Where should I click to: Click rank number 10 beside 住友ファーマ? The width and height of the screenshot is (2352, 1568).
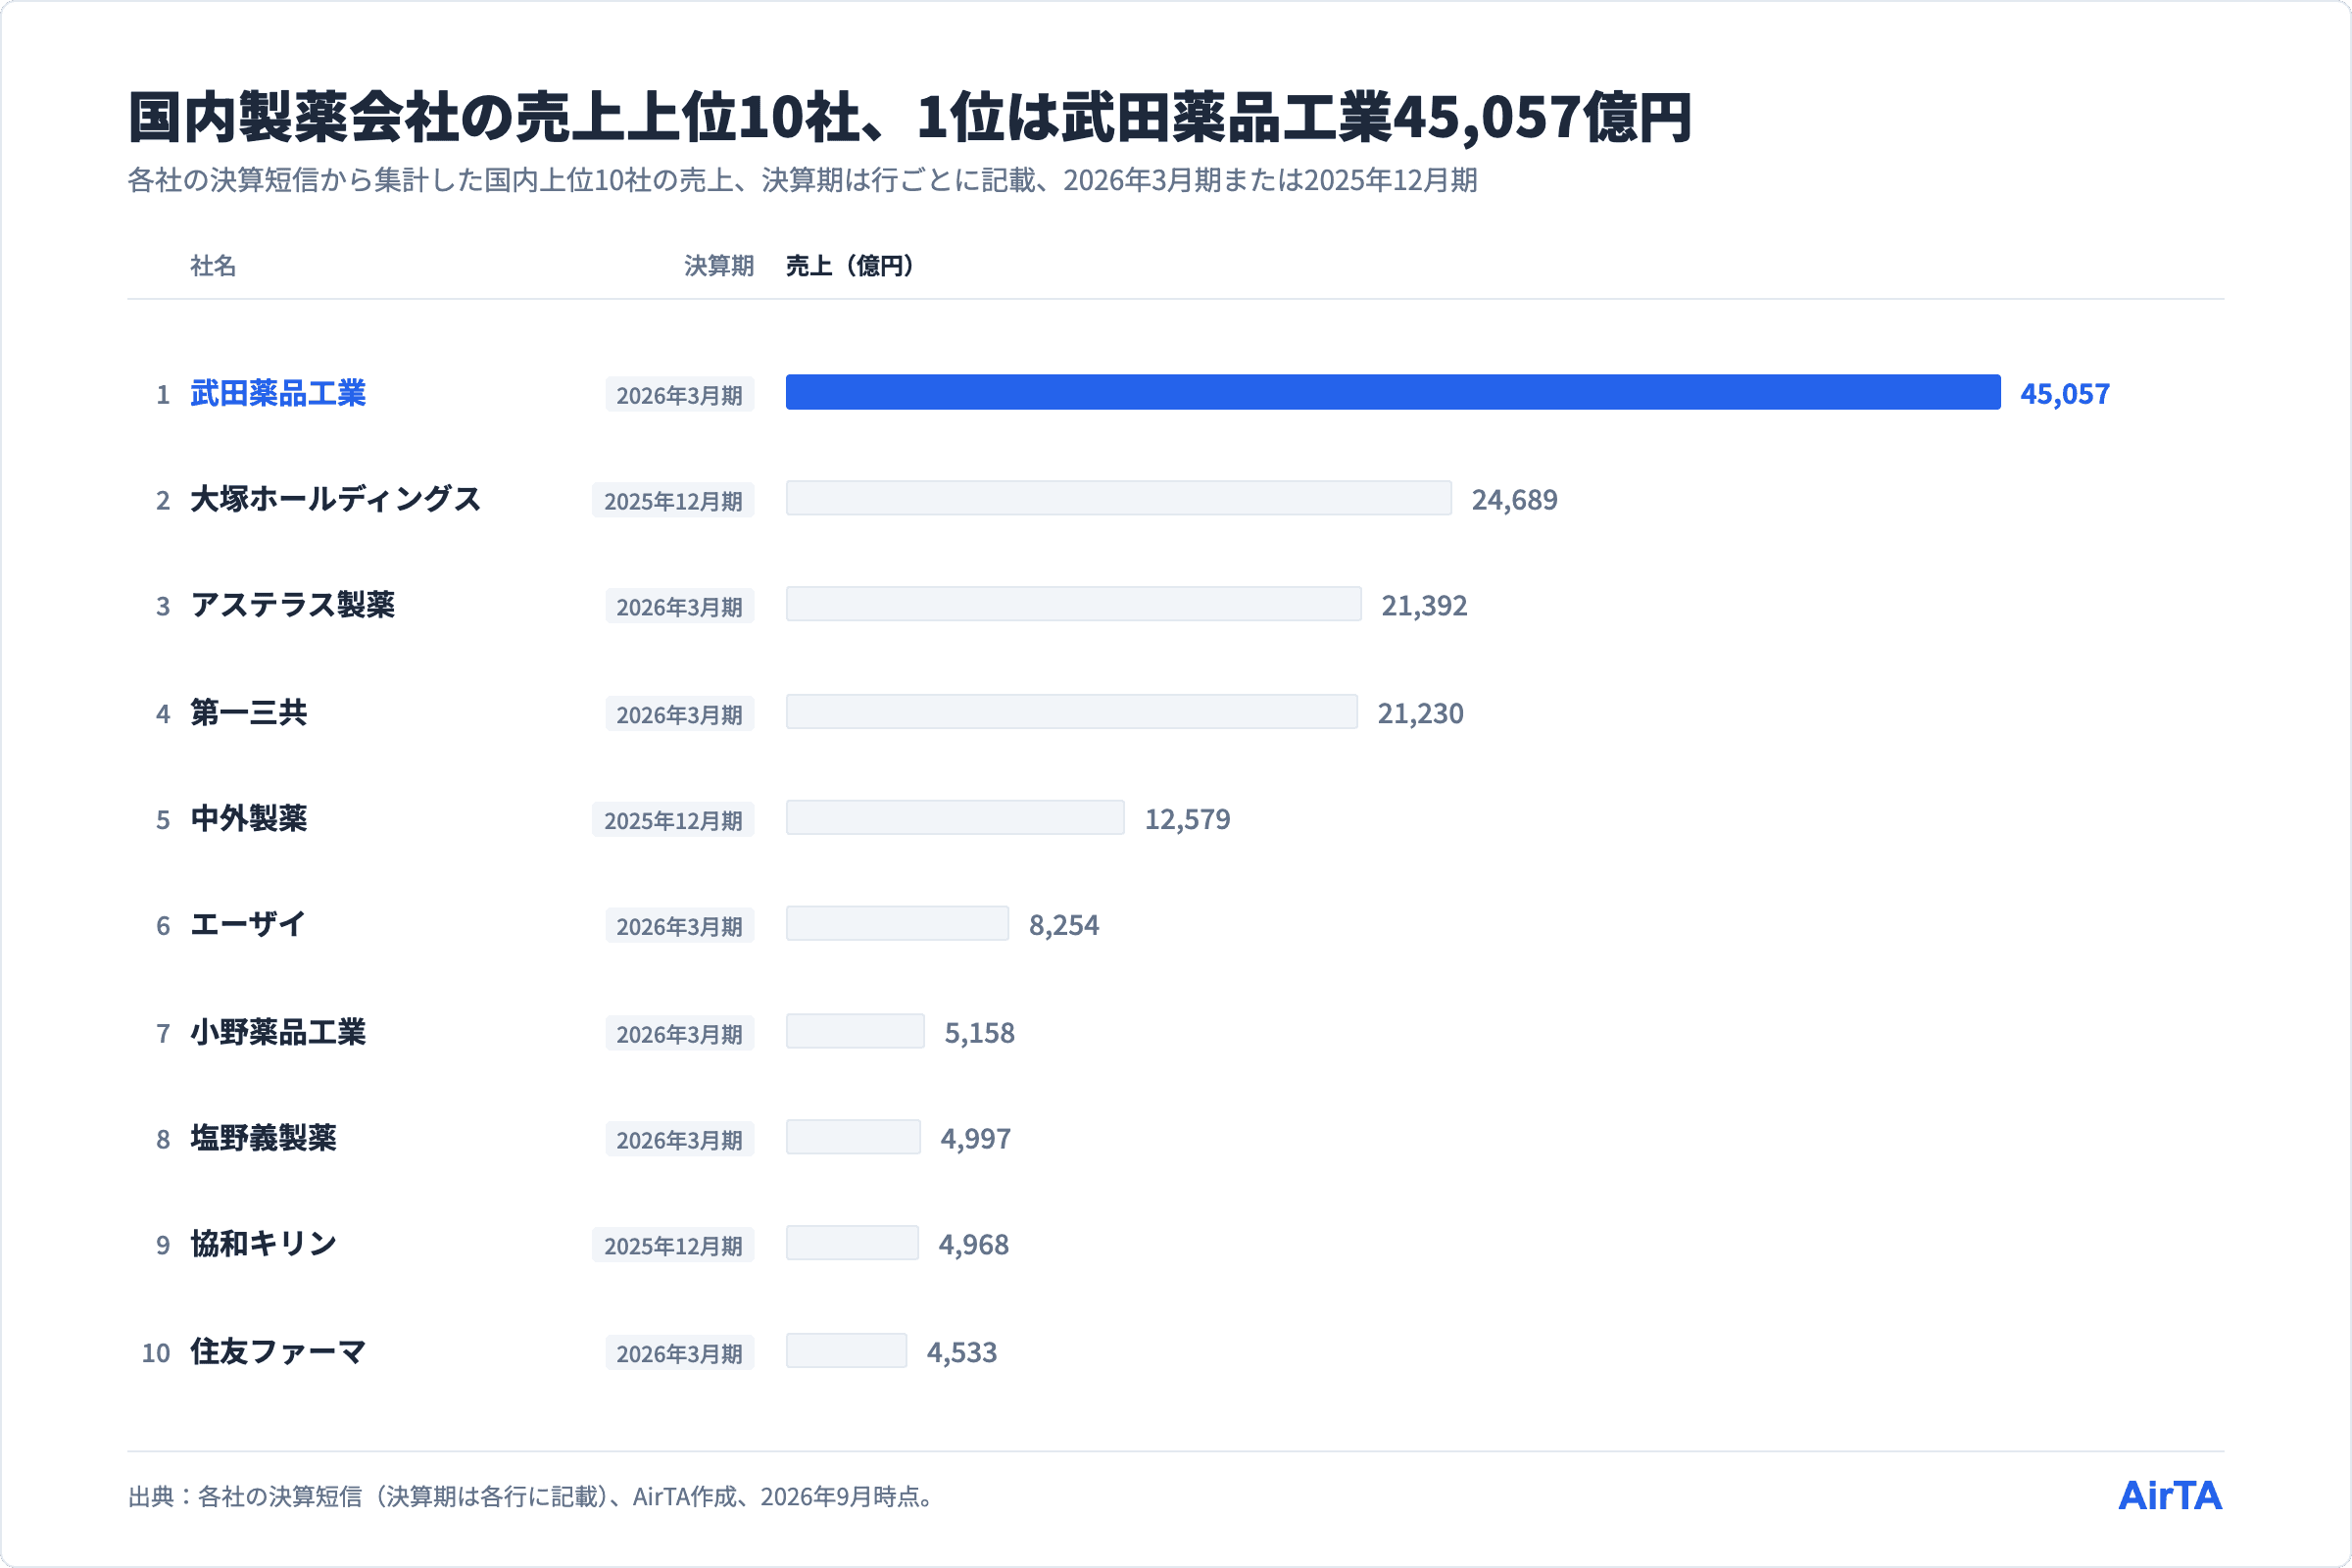tap(156, 1354)
